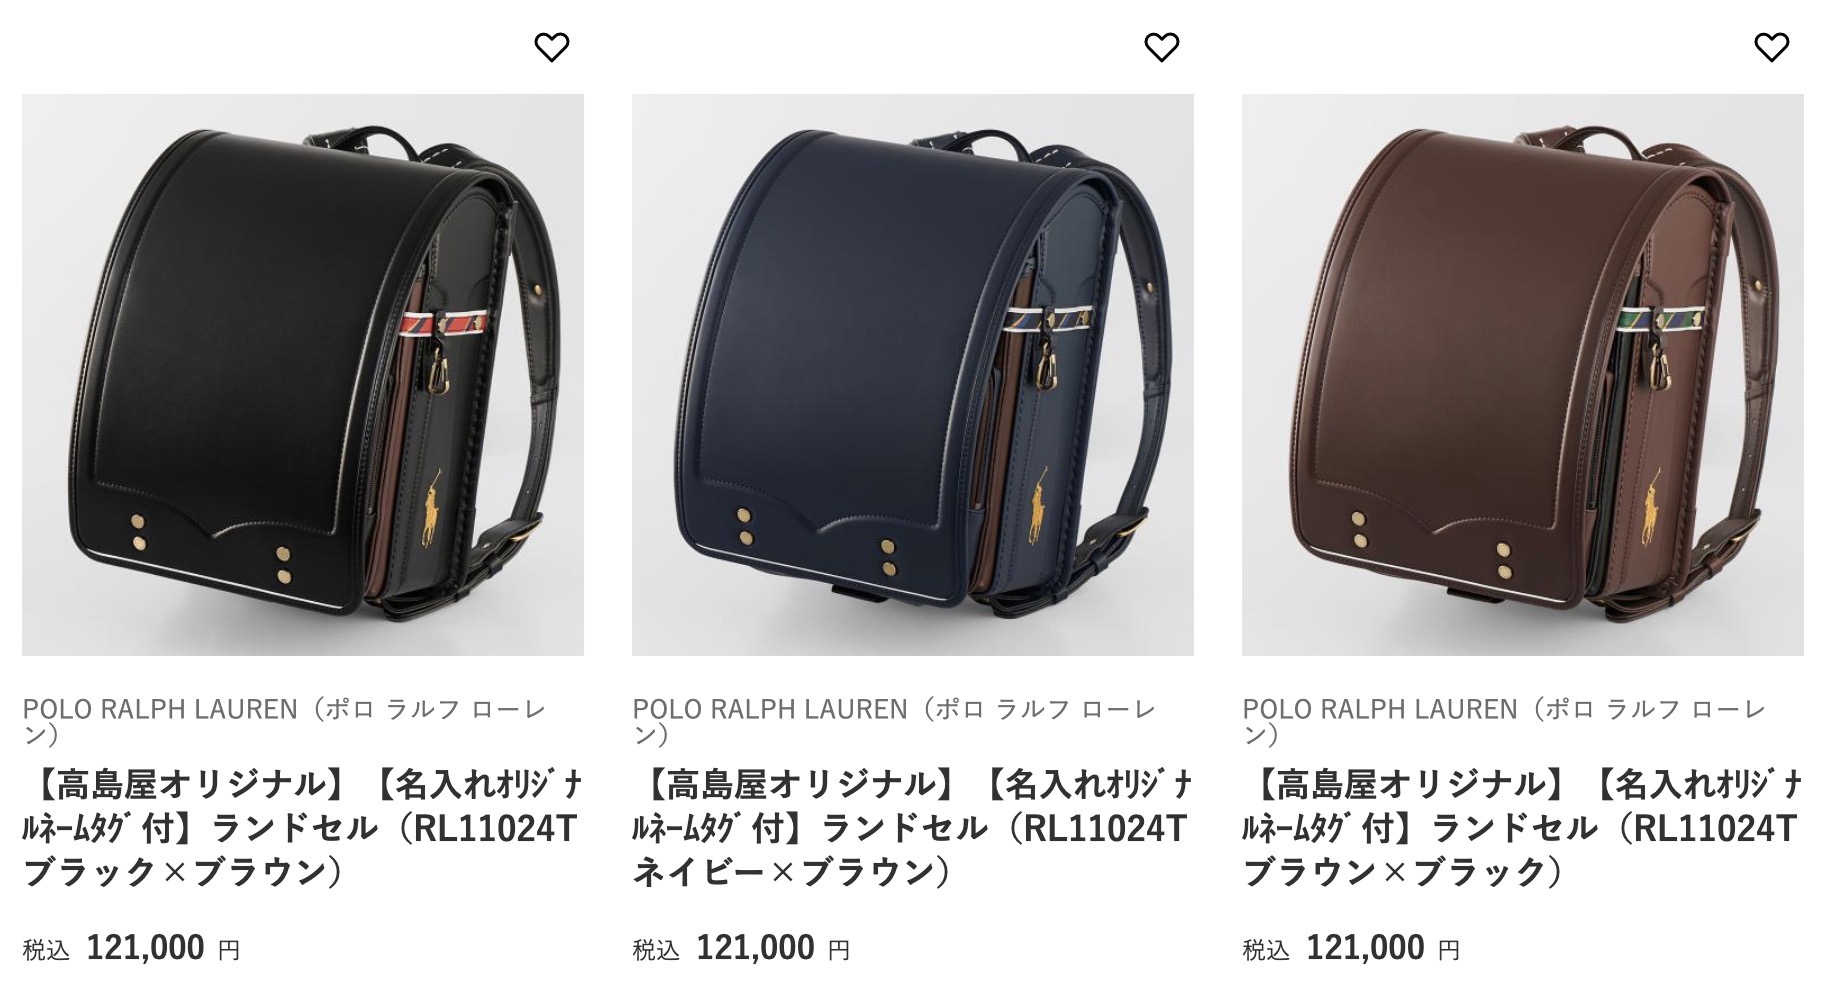Image resolution: width=1844 pixels, height=998 pixels.
Task: Favorite the black and brown randoseru
Action: point(551,47)
